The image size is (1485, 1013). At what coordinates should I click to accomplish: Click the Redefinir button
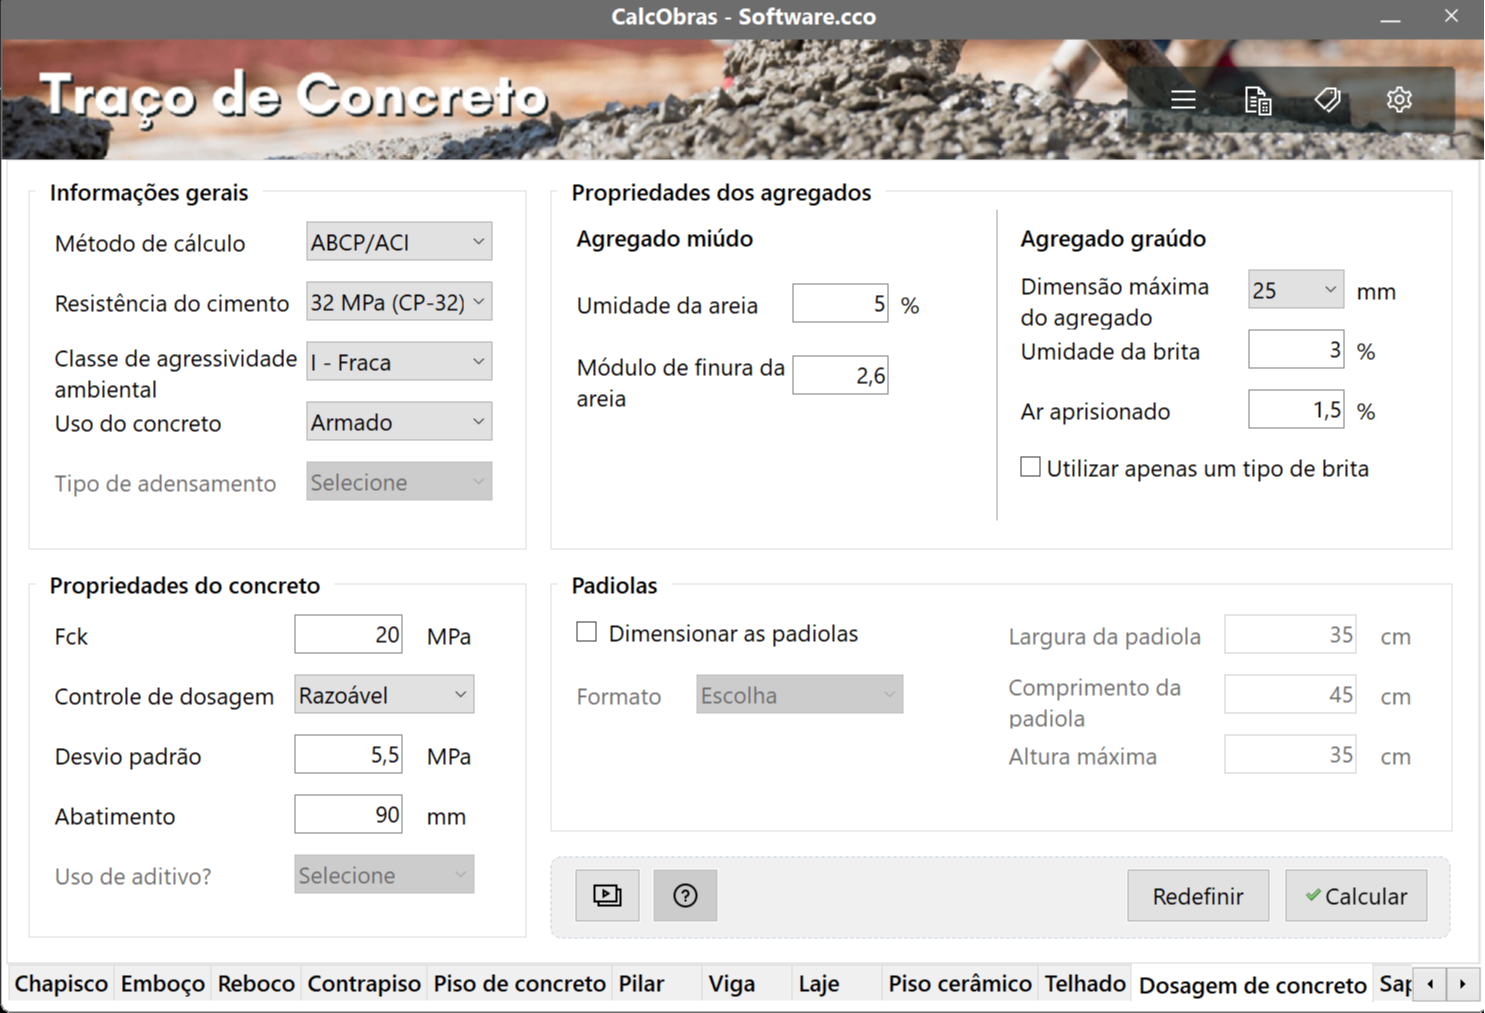pos(1197,896)
